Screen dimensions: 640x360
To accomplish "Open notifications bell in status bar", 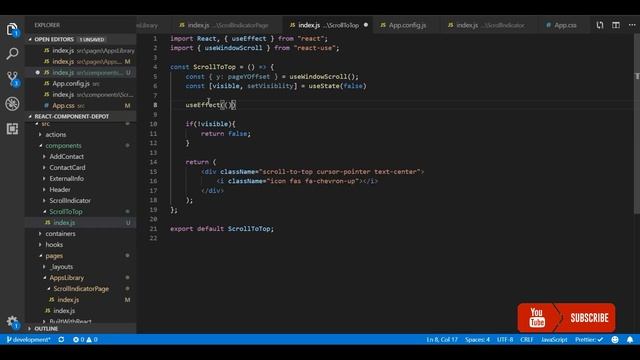I will click(630, 340).
